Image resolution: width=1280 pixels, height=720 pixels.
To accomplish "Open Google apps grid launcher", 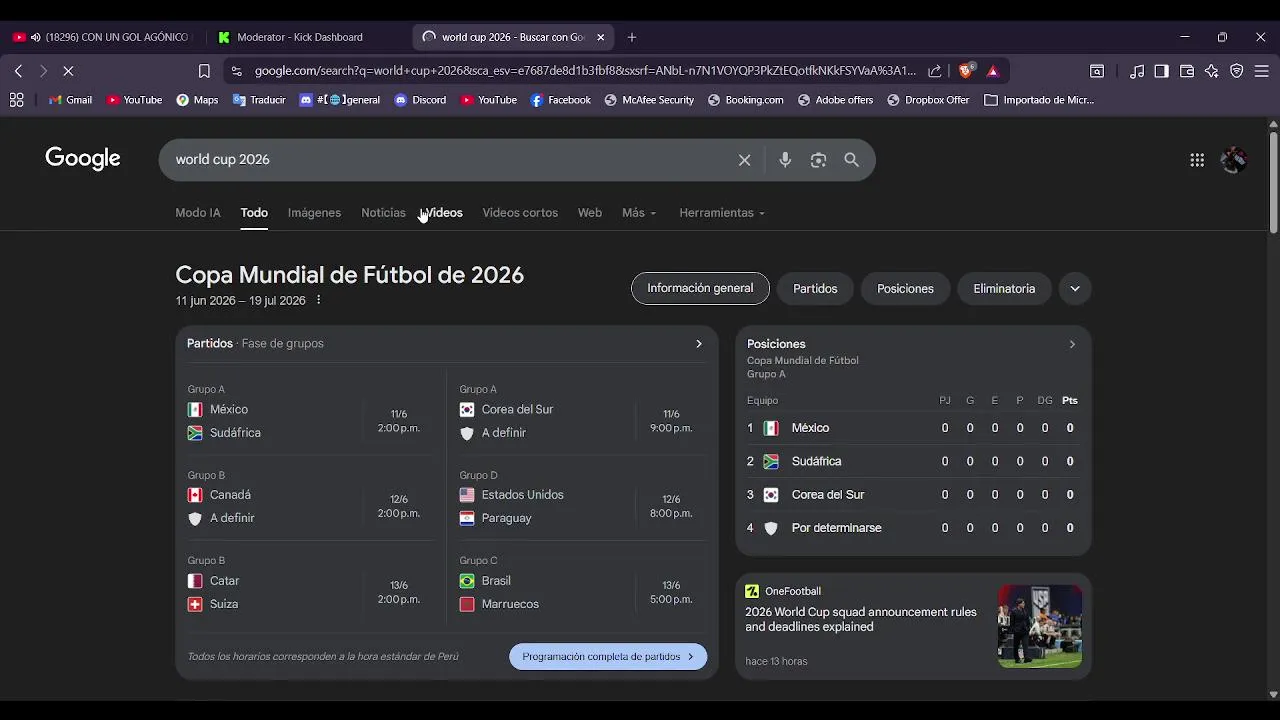I will pyautogui.click(x=1197, y=160).
